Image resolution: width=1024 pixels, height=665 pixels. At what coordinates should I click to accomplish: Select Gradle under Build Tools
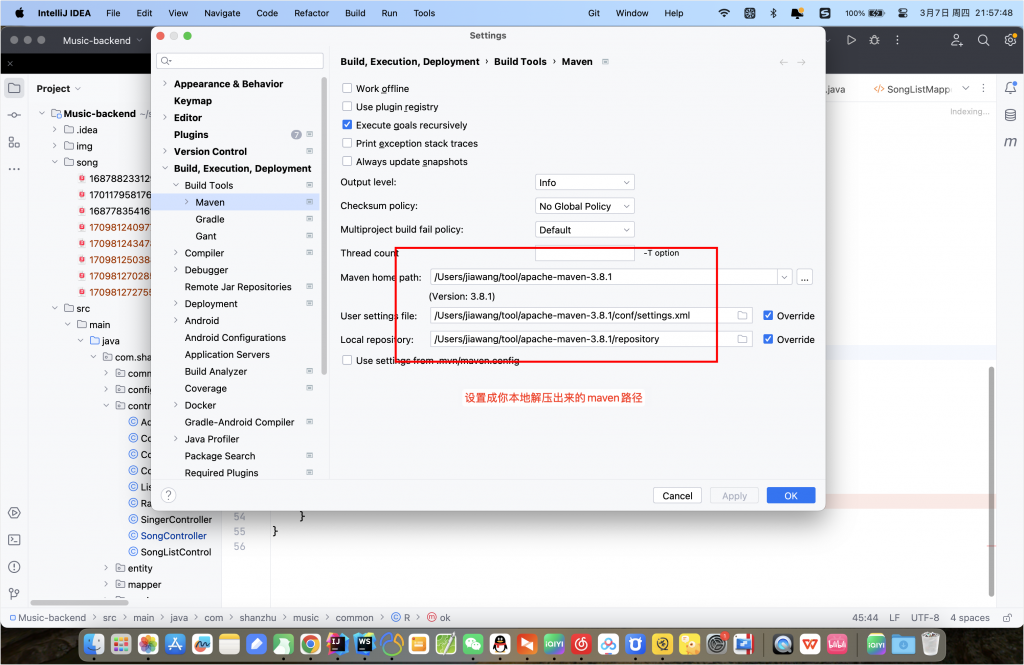tap(210, 219)
